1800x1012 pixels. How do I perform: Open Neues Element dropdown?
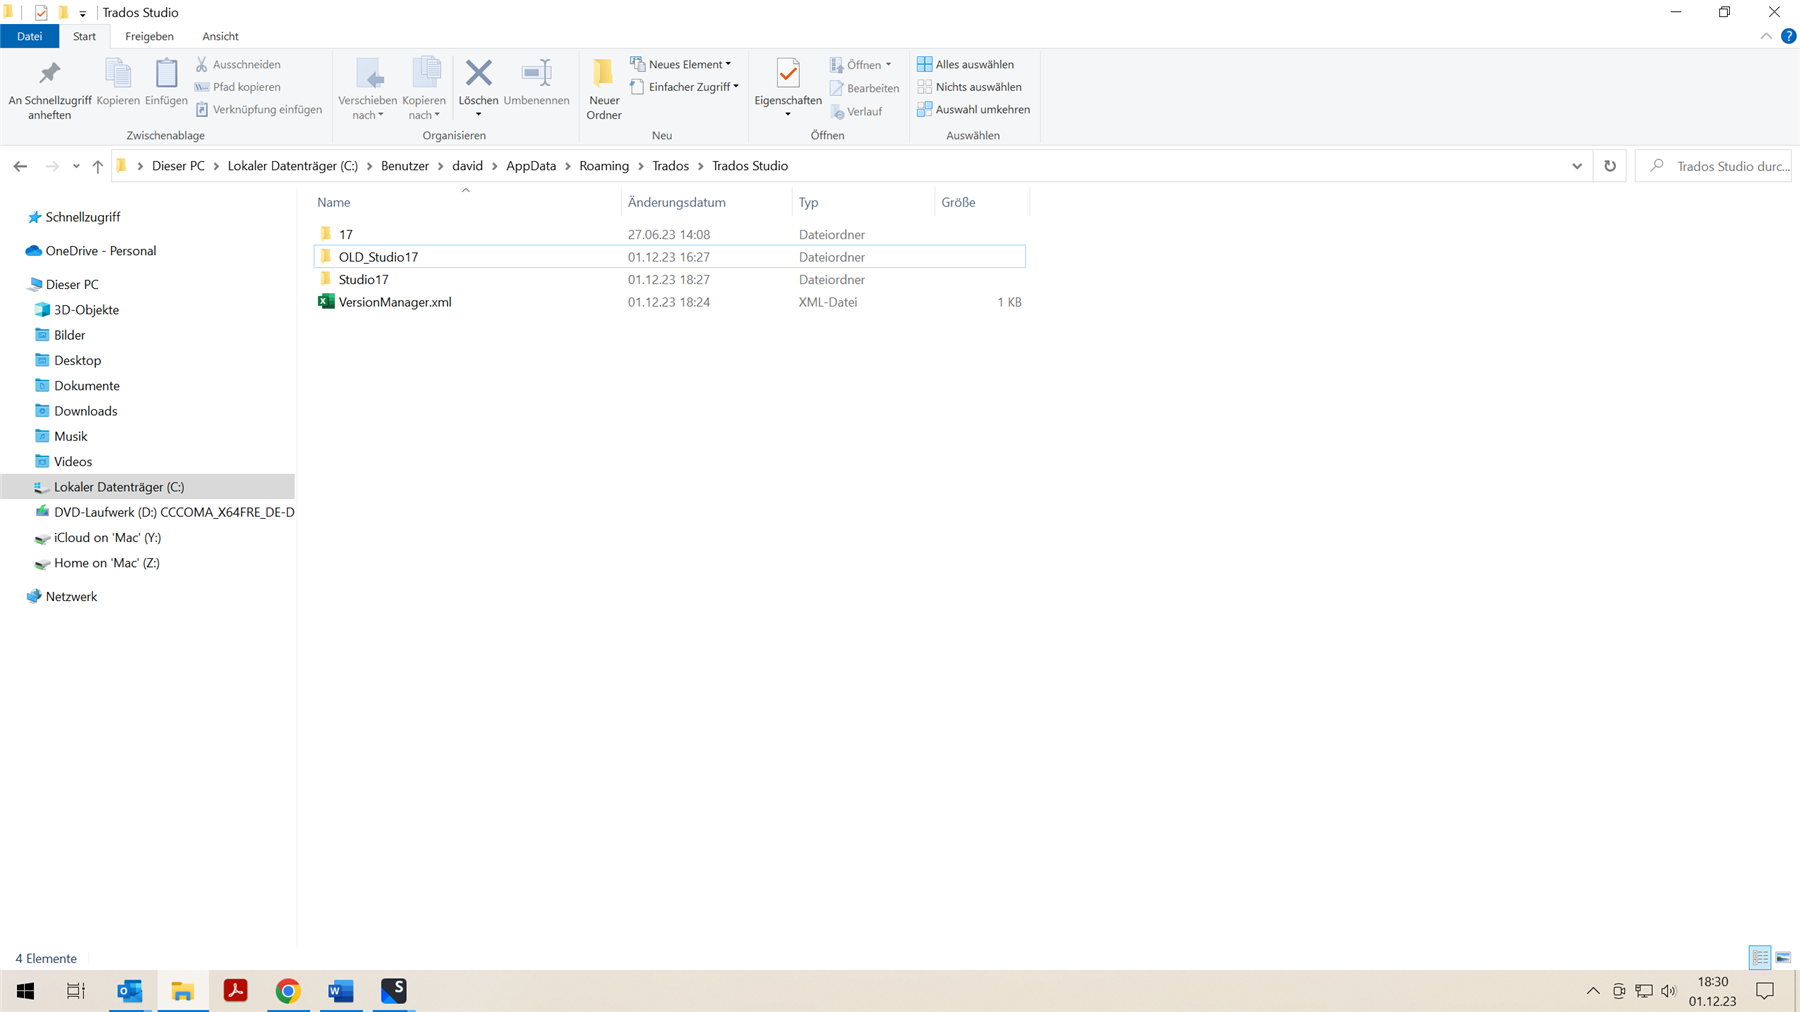point(681,64)
